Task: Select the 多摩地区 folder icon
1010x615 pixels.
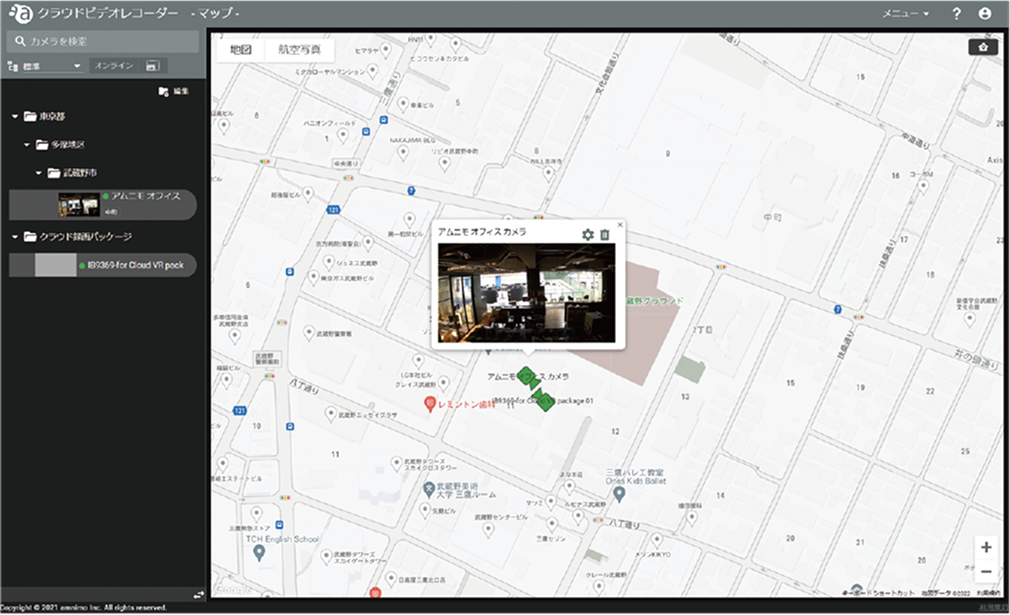Action: [x=42, y=145]
